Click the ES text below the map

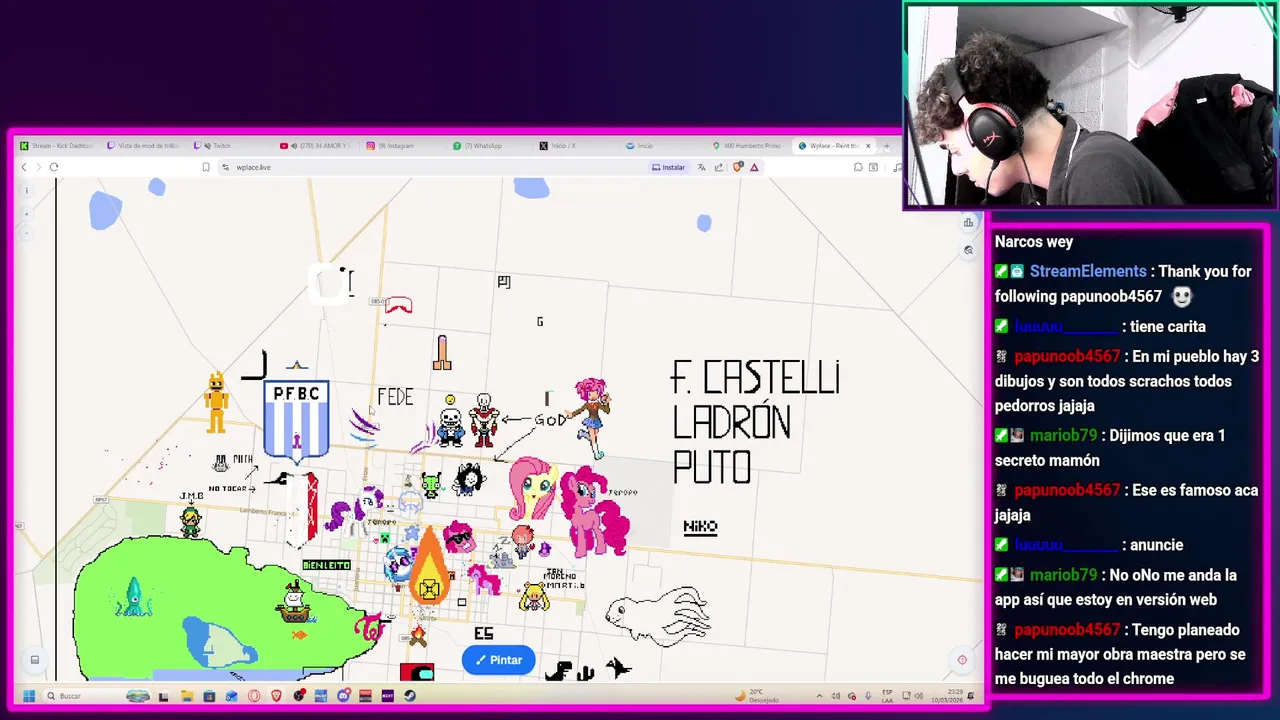click(484, 633)
